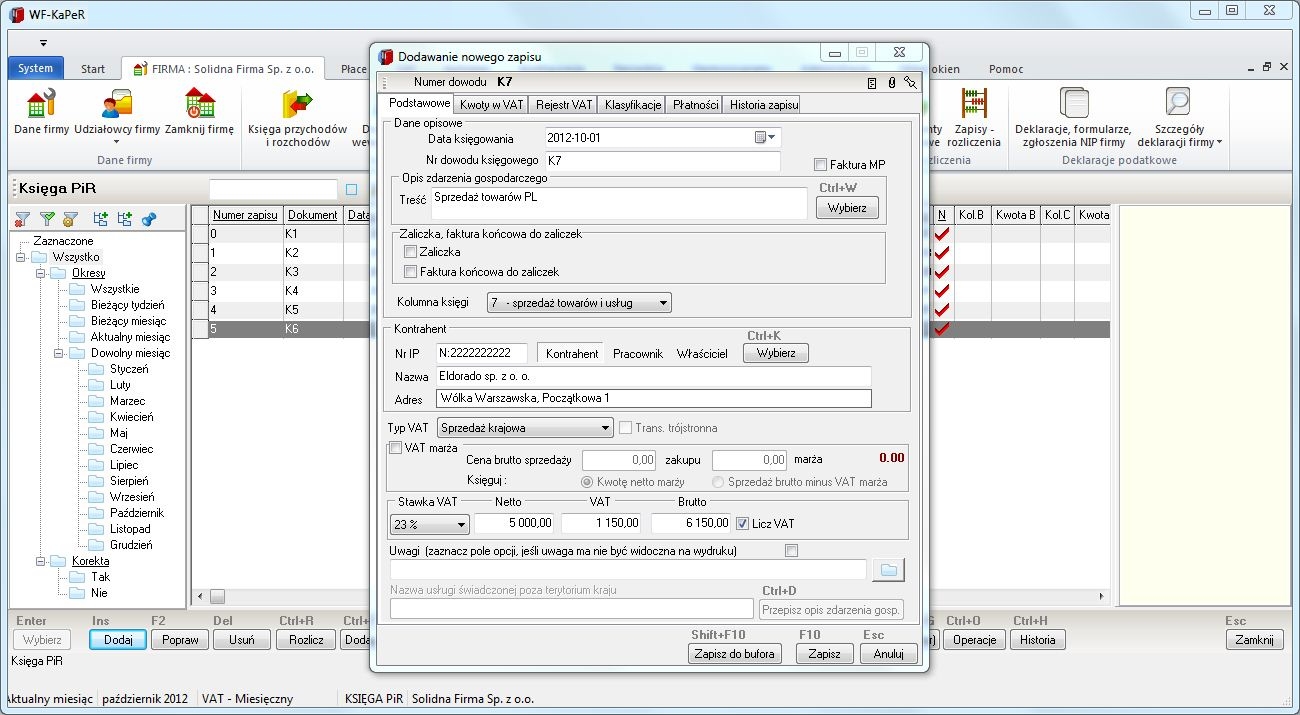Open the Pomoc ribbon tab
Viewport: 1300px width, 715px height.
coord(1006,69)
